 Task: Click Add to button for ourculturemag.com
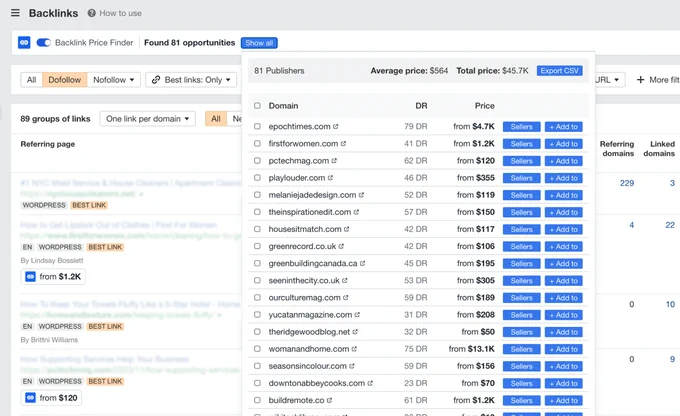pyautogui.click(x=563, y=298)
